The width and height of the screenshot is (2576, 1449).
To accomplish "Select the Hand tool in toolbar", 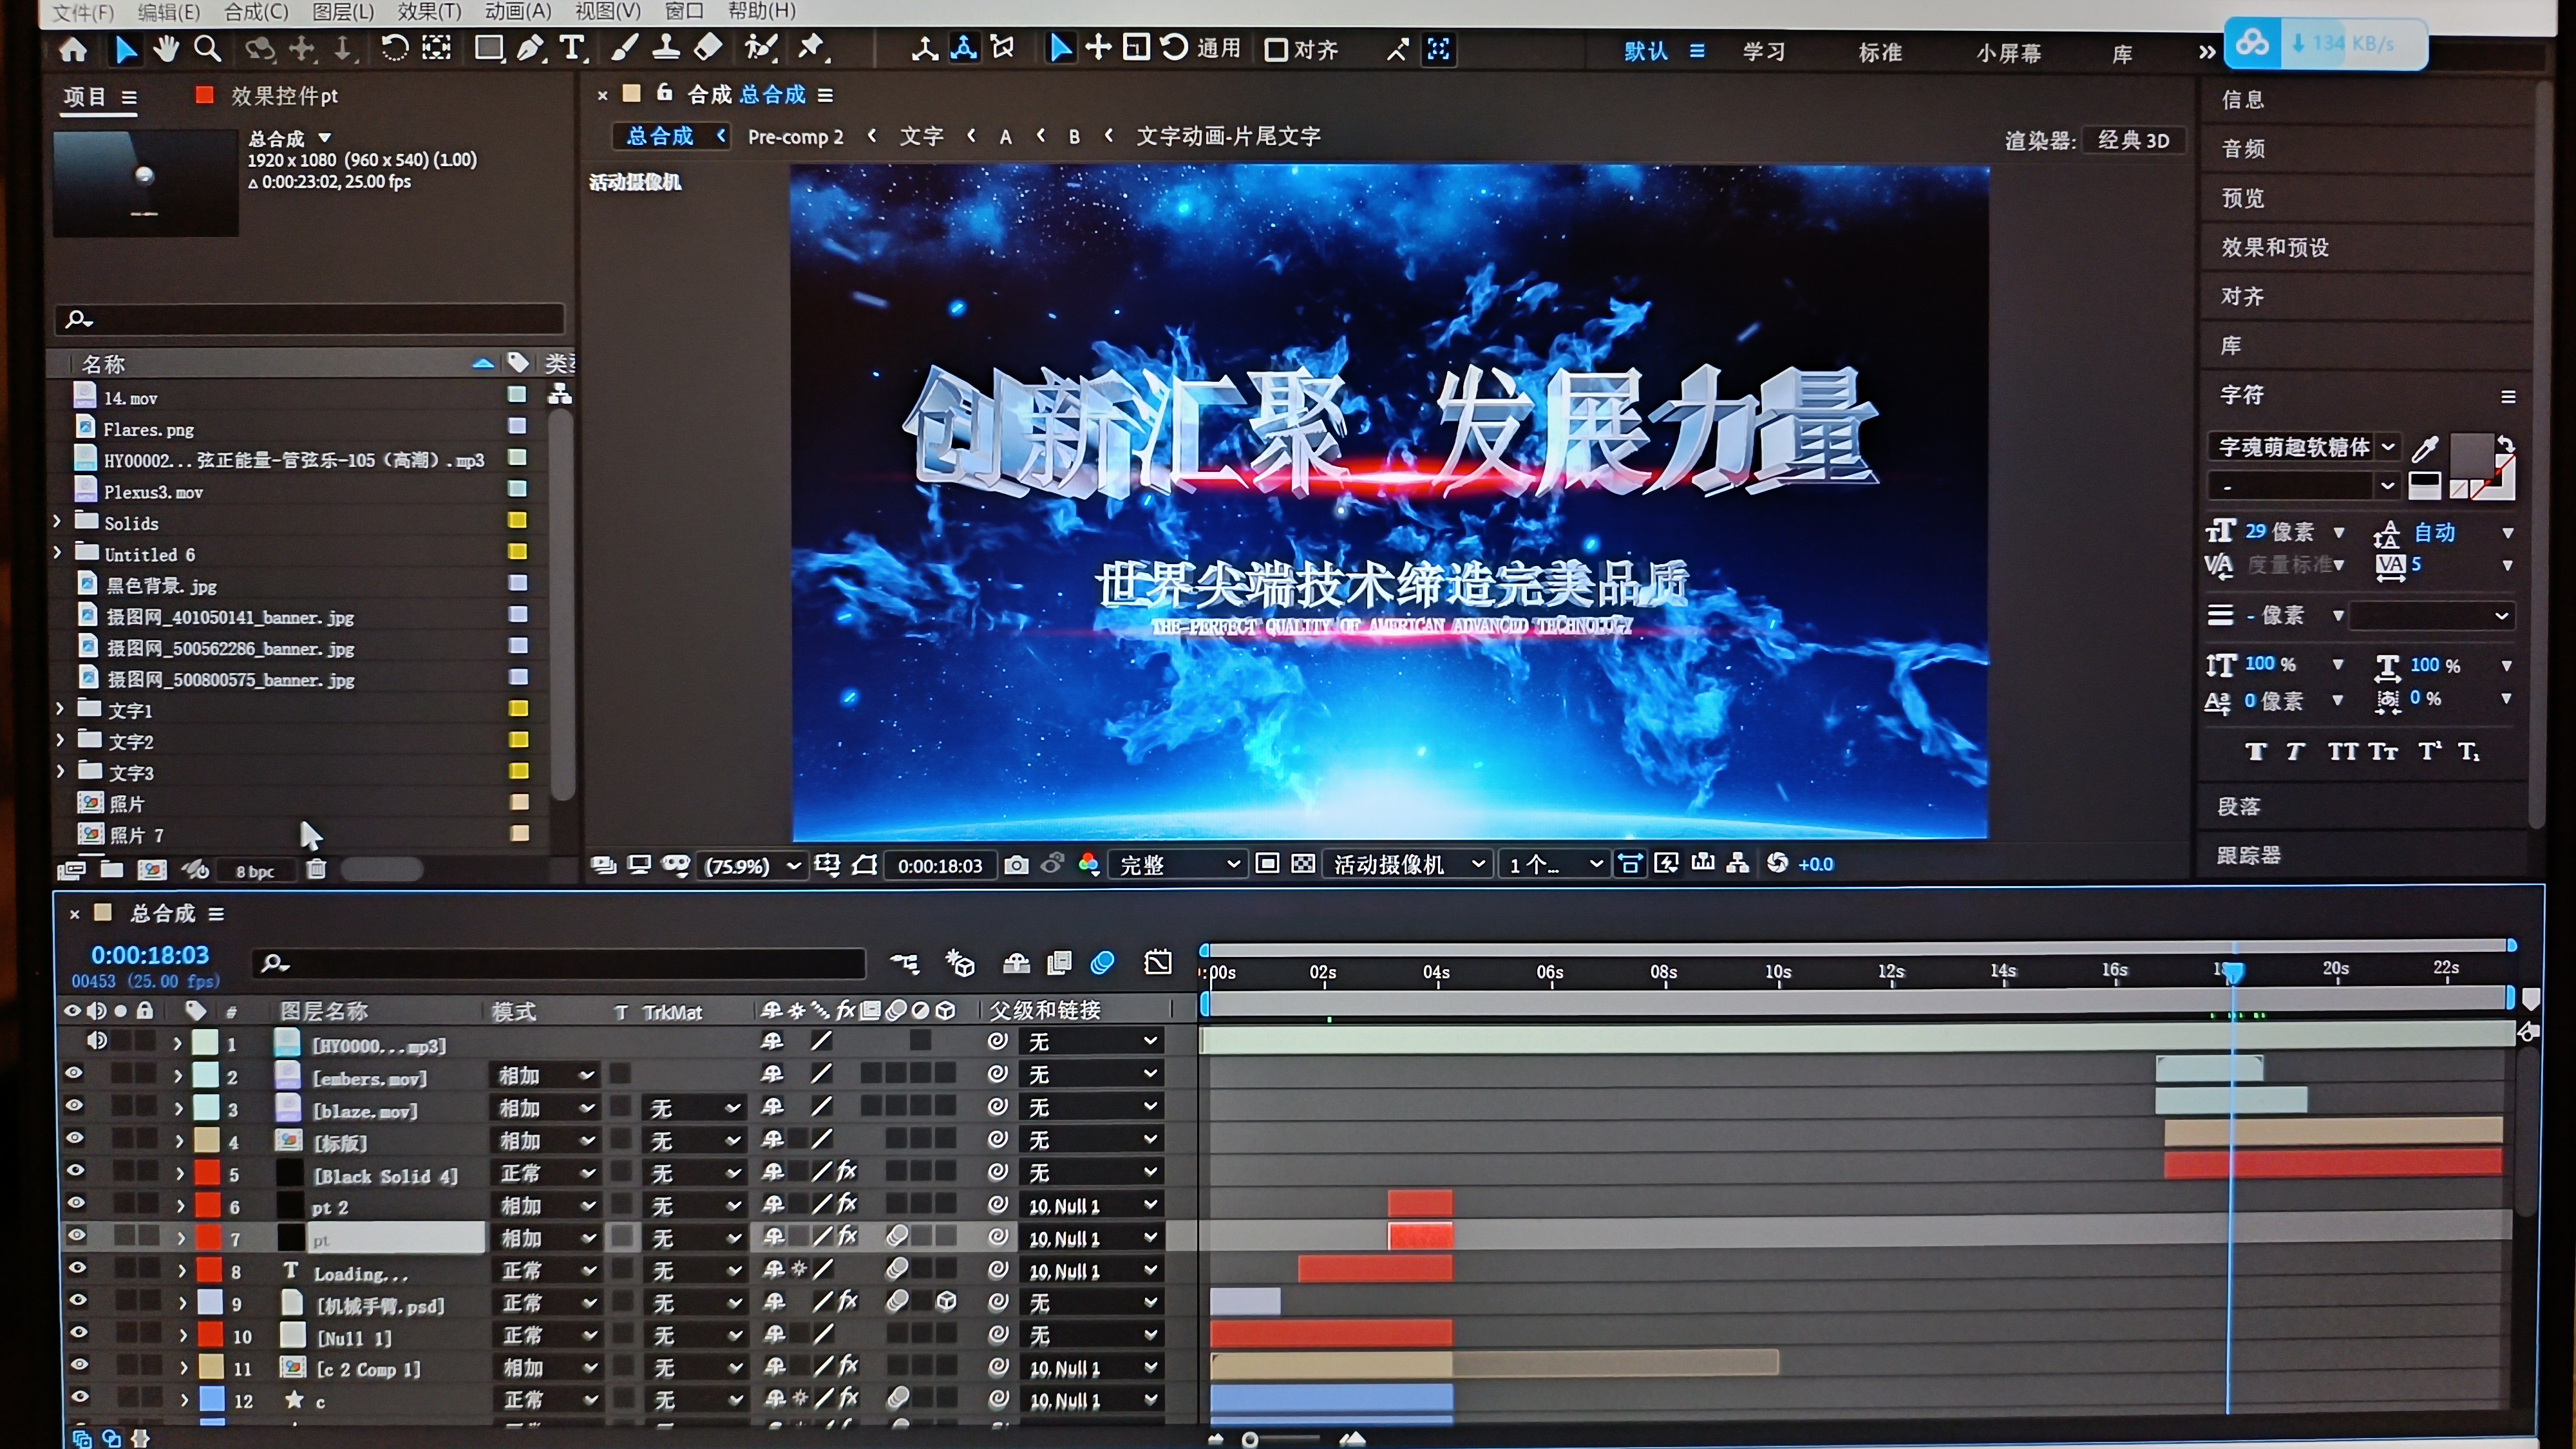I will [166, 48].
